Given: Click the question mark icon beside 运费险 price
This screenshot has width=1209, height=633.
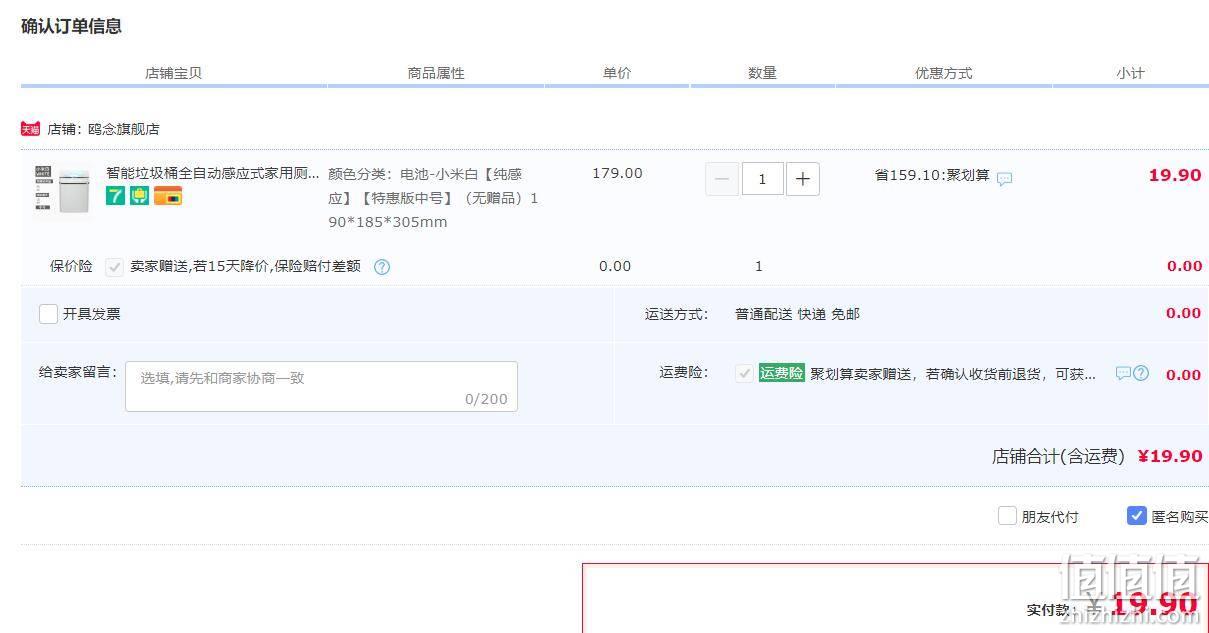Looking at the screenshot, I should pos(1141,373).
